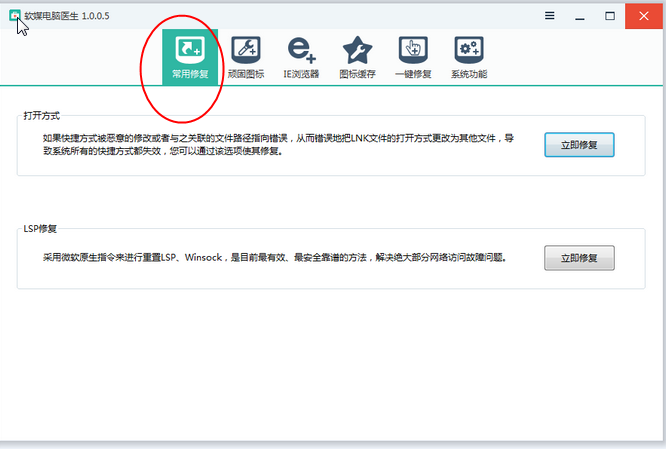Go to the 一键修复 tab
Image resolution: width=666 pixels, height=449 pixels.
413,57
